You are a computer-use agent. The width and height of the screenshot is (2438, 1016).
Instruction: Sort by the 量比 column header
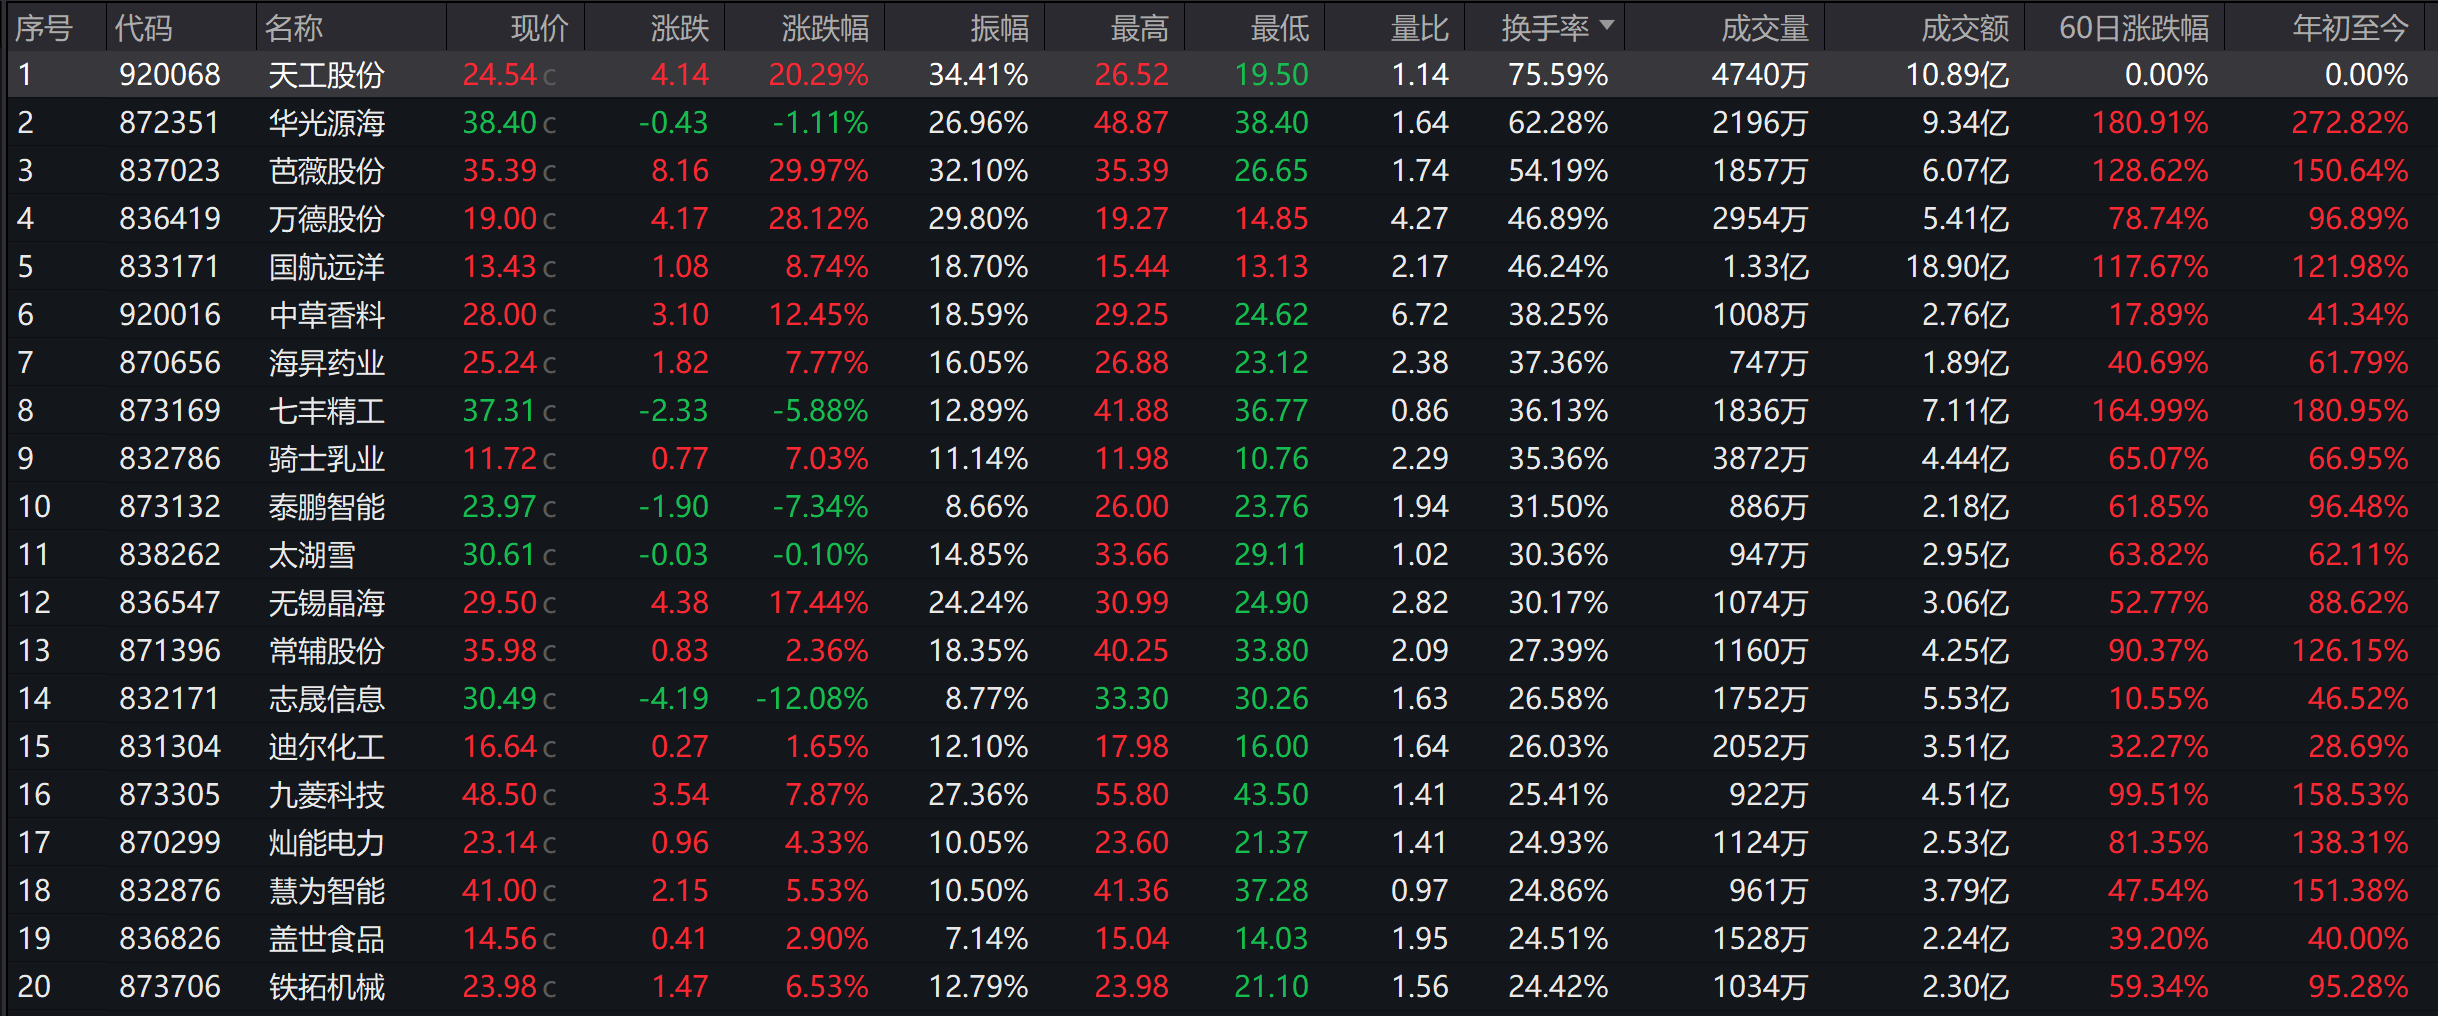1419,28
